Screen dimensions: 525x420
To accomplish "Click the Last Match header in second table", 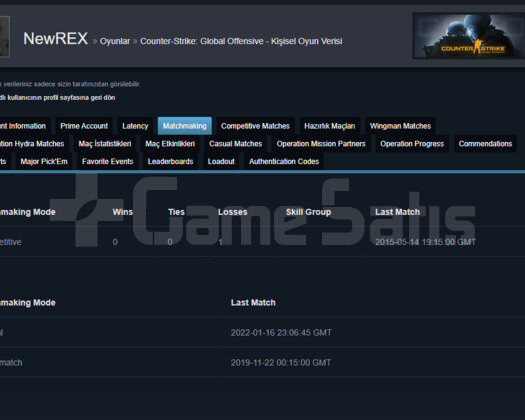I will coord(253,302).
